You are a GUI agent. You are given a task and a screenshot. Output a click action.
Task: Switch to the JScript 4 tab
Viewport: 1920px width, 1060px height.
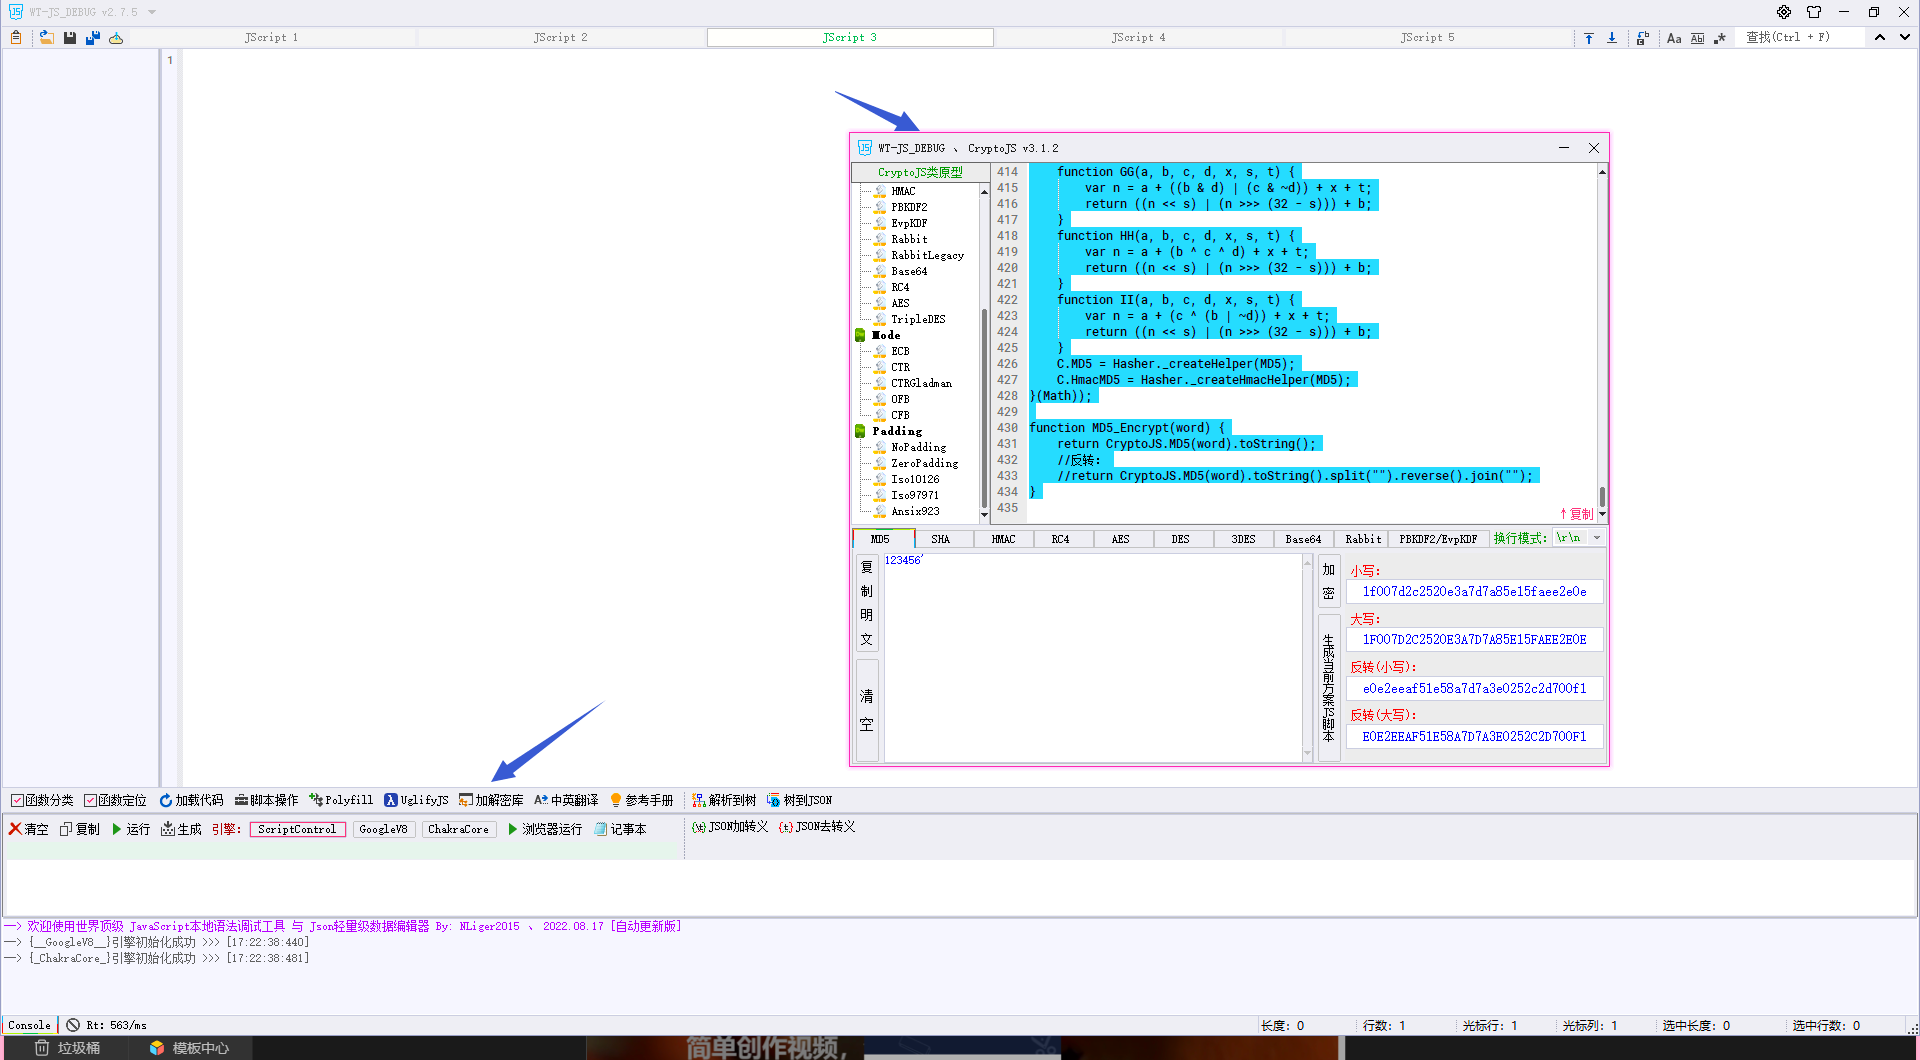click(1138, 38)
